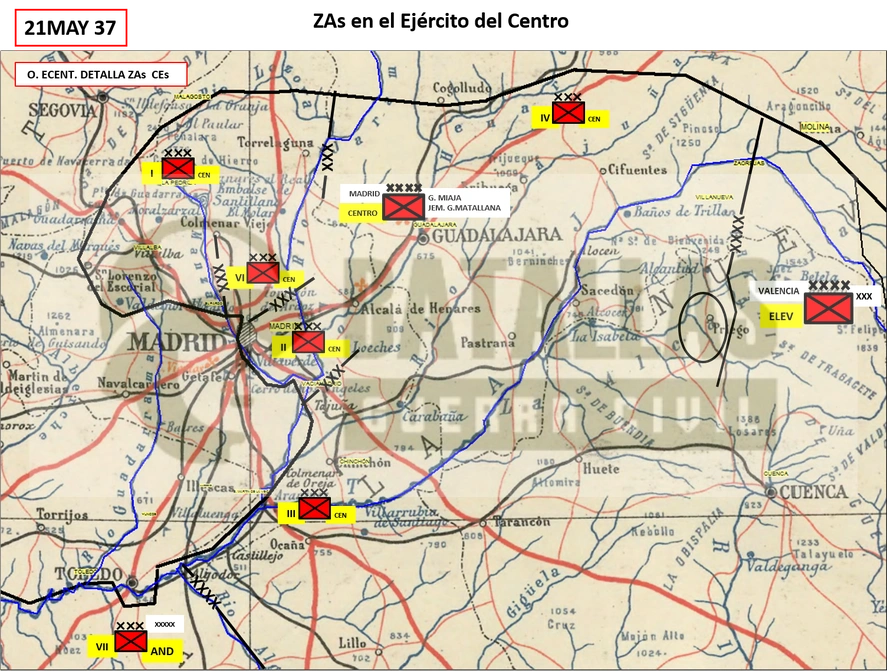Click the IV Corps unit symbol near Cogolludo
Viewport: 887px width, 671px height.
tap(569, 113)
